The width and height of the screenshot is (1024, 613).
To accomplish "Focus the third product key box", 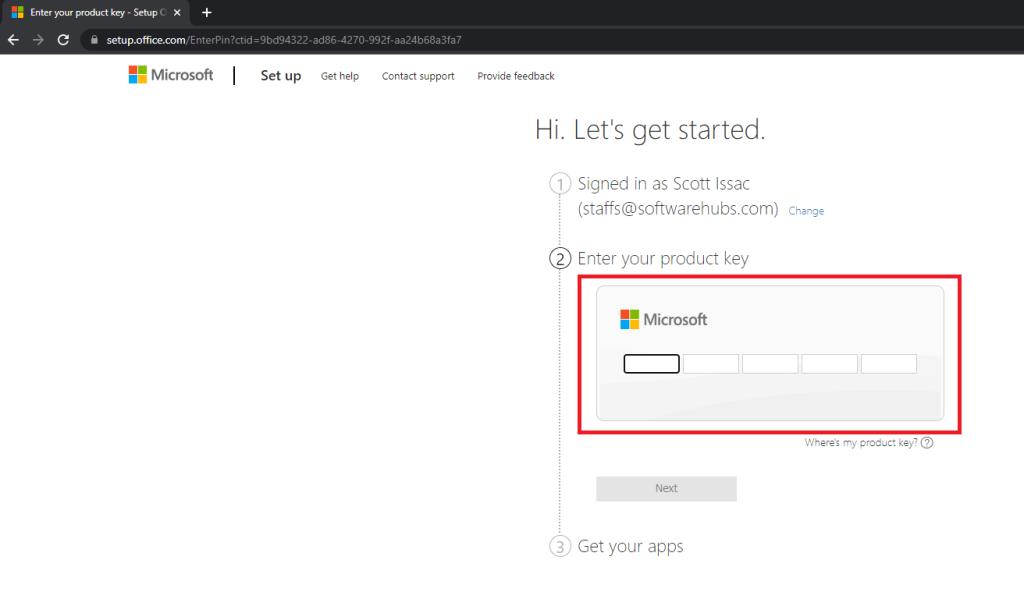I will coord(770,364).
